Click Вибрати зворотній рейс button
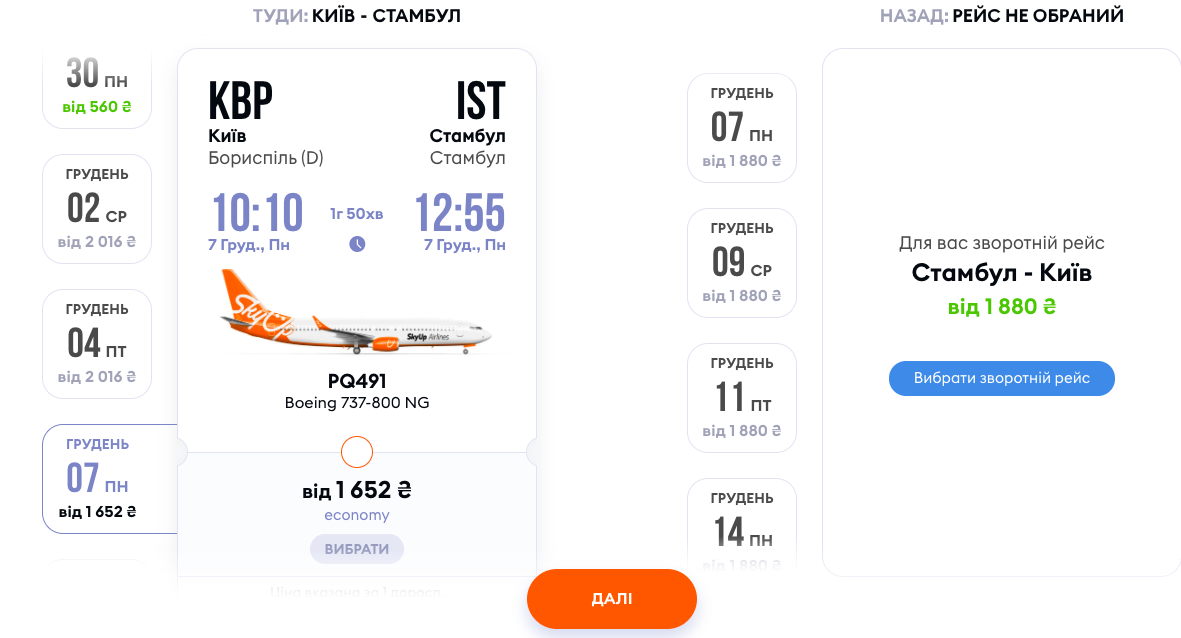The height and width of the screenshot is (638, 1181). tap(1002, 378)
